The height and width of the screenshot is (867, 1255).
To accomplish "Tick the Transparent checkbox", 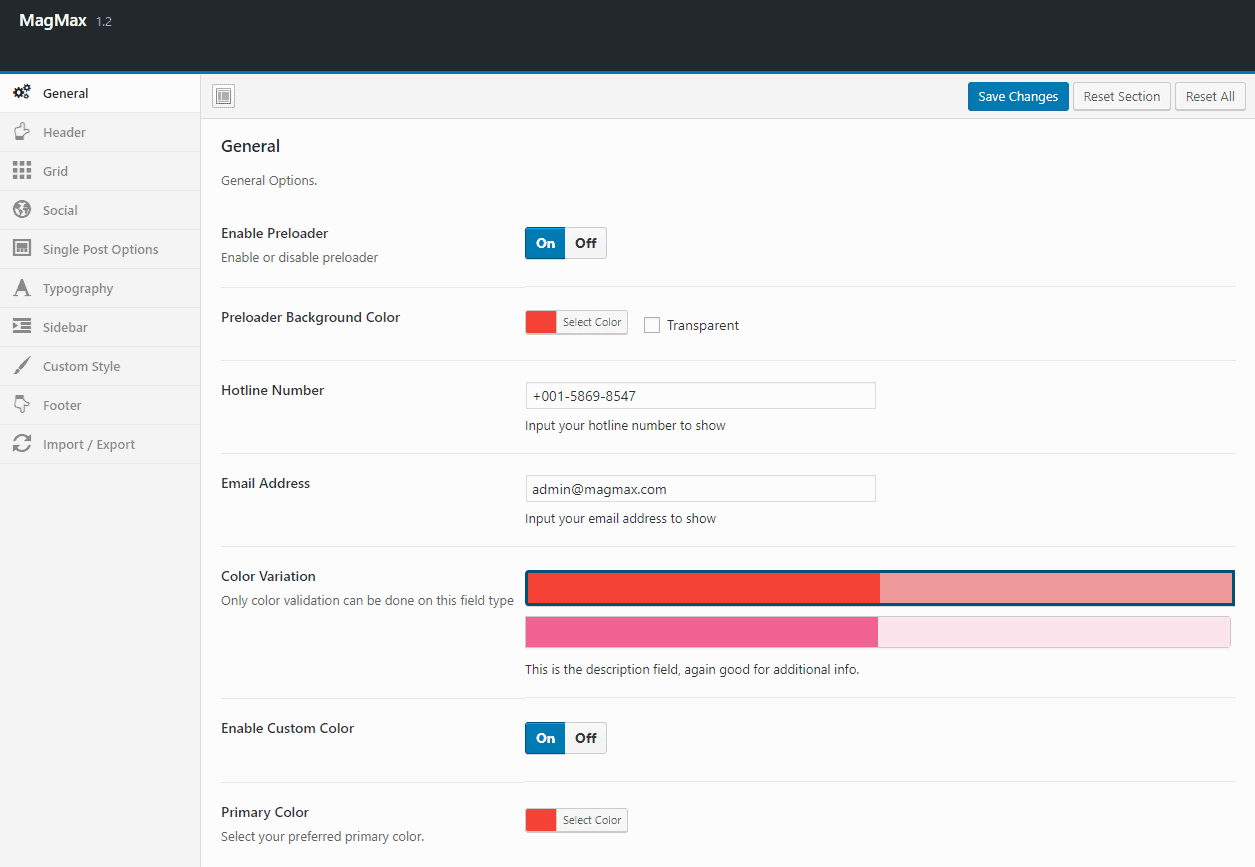I will 652,325.
